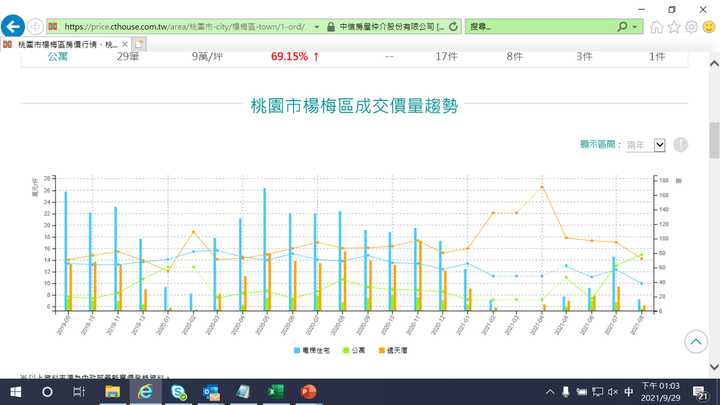Toggle the 透天厝 legend series
This screenshot has height=405, width=720.
[x=393, y=350]
